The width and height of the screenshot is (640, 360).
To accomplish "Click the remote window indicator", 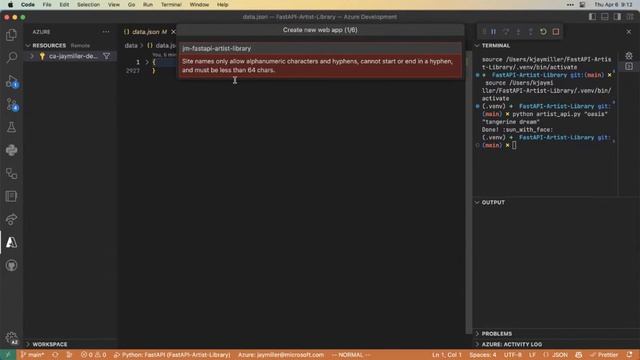I will (x=8, y=355).
